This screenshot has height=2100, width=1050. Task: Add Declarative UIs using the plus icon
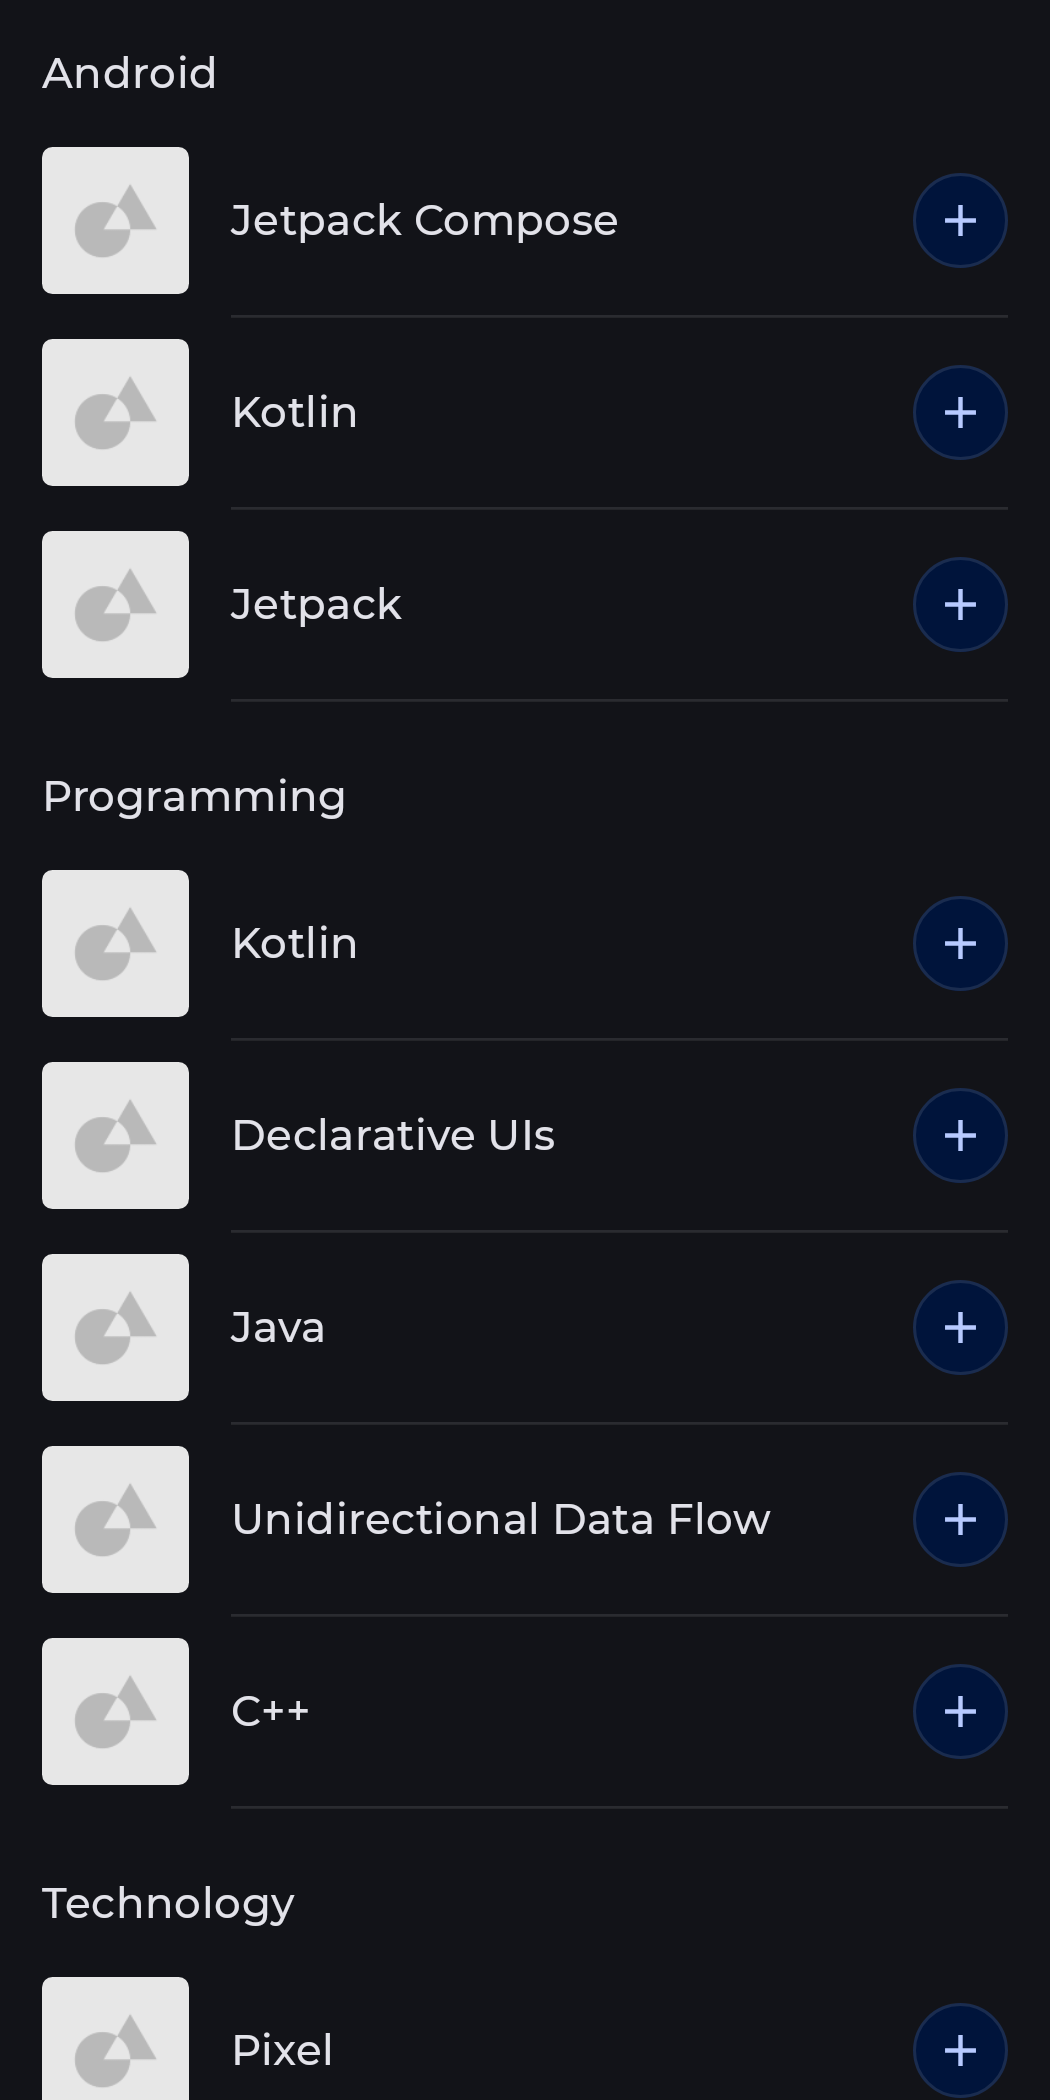tap(960, 1136)
